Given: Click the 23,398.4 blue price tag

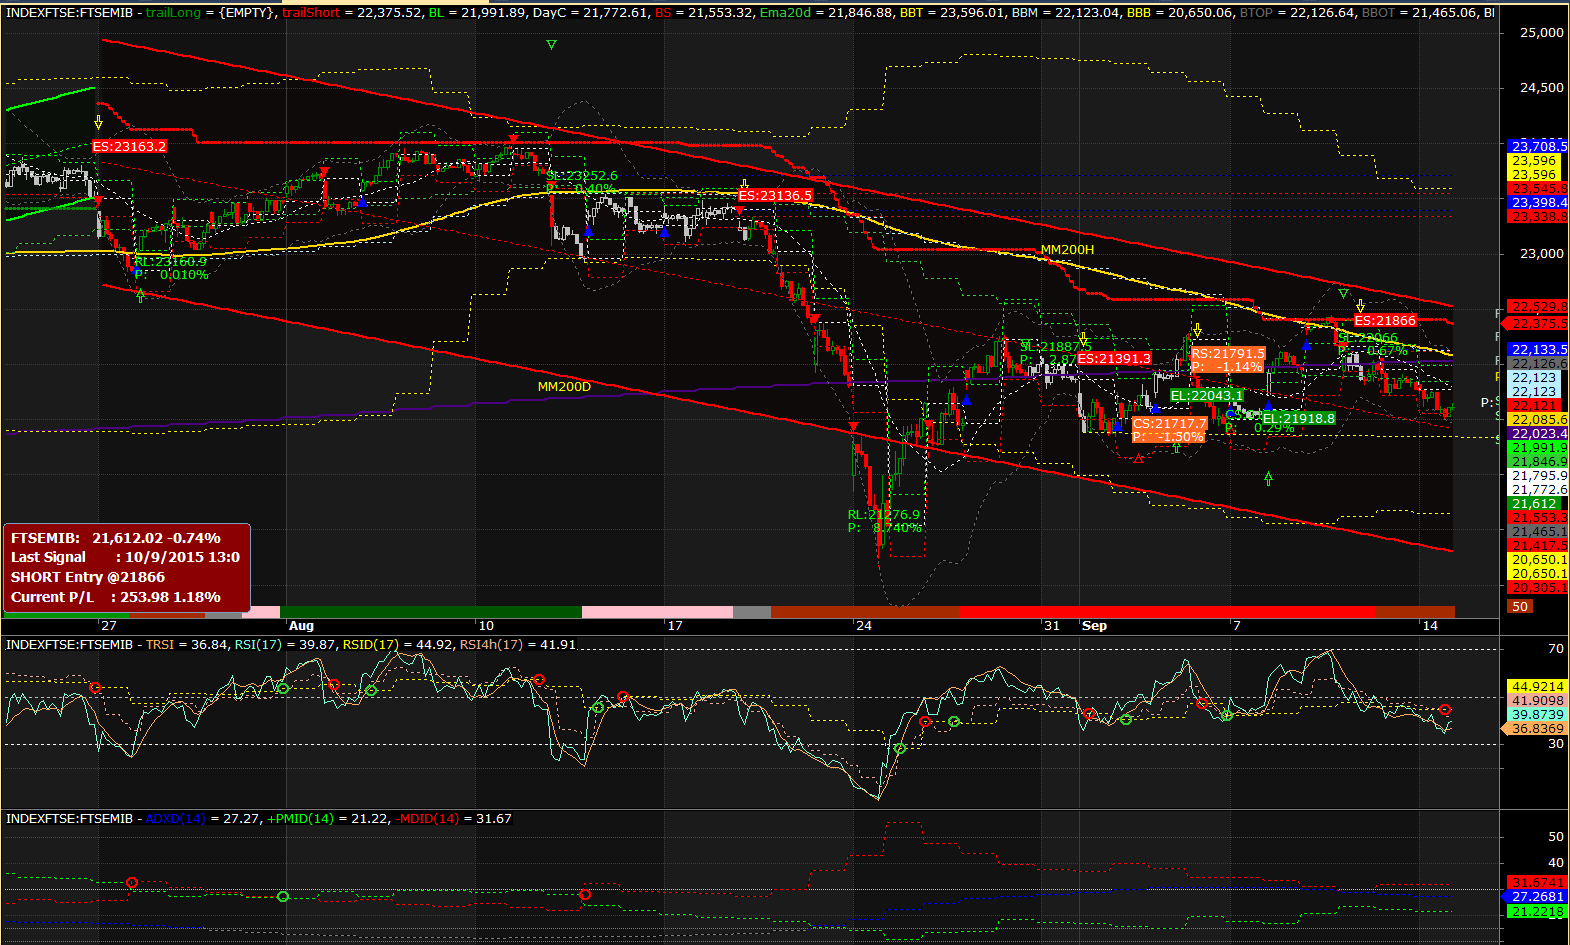Looking at the screenshot, I should click(x=1538, y=202).
